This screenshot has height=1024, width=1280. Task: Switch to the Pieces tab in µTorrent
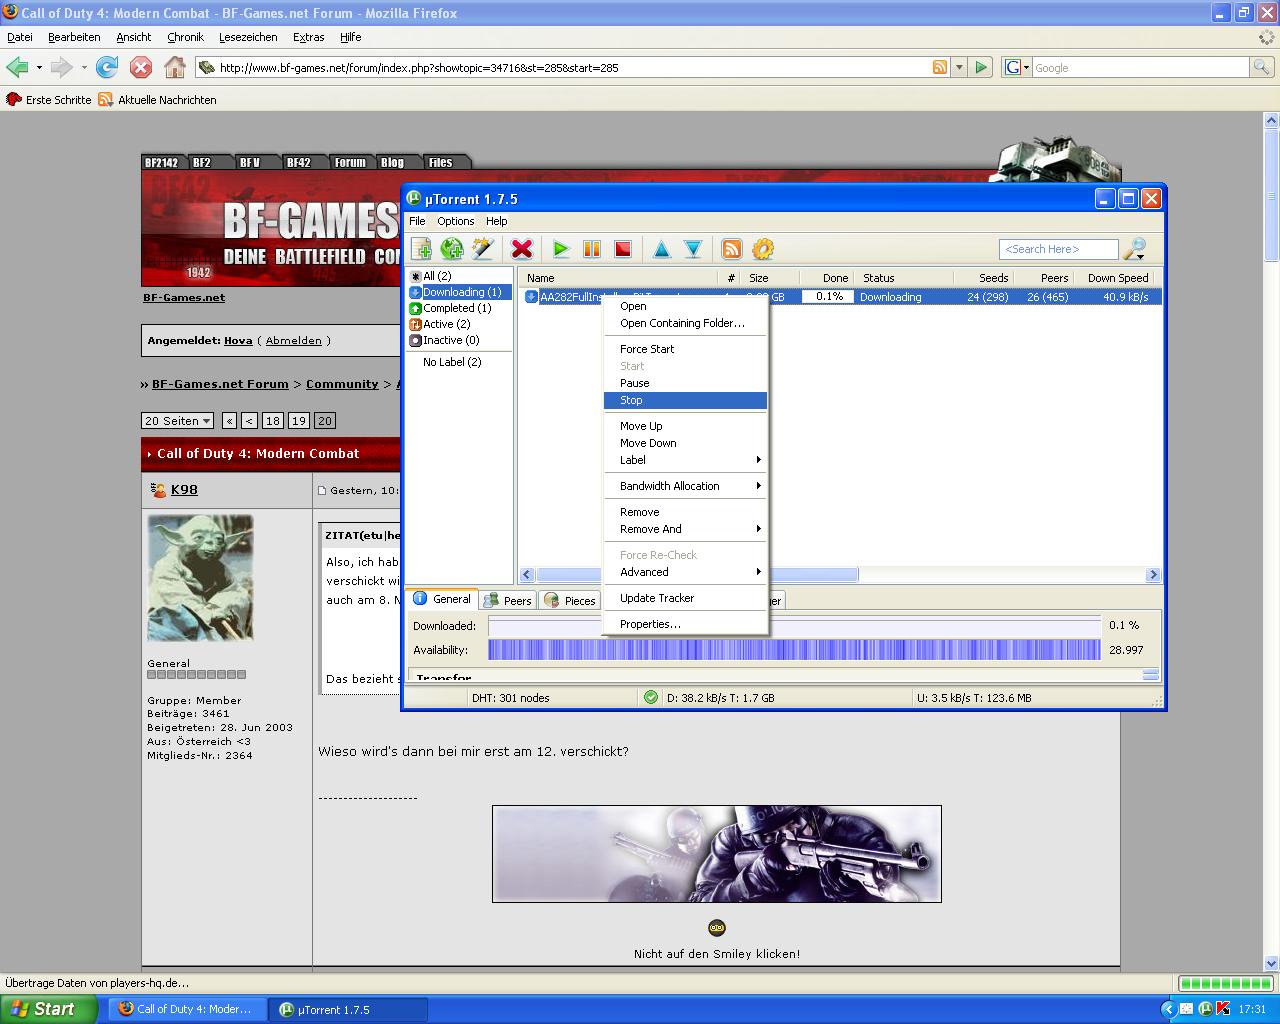click(x=569, y=600)
